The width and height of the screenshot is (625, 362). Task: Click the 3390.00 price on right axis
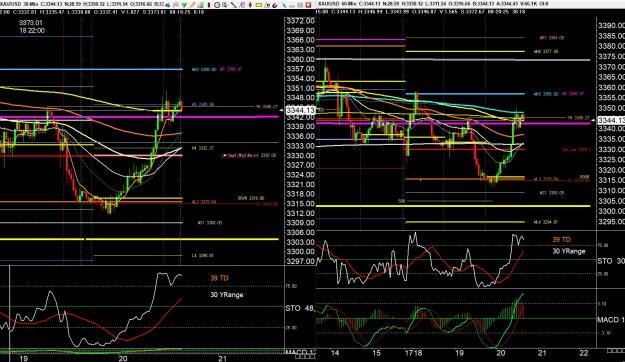[x=611, y=26]
